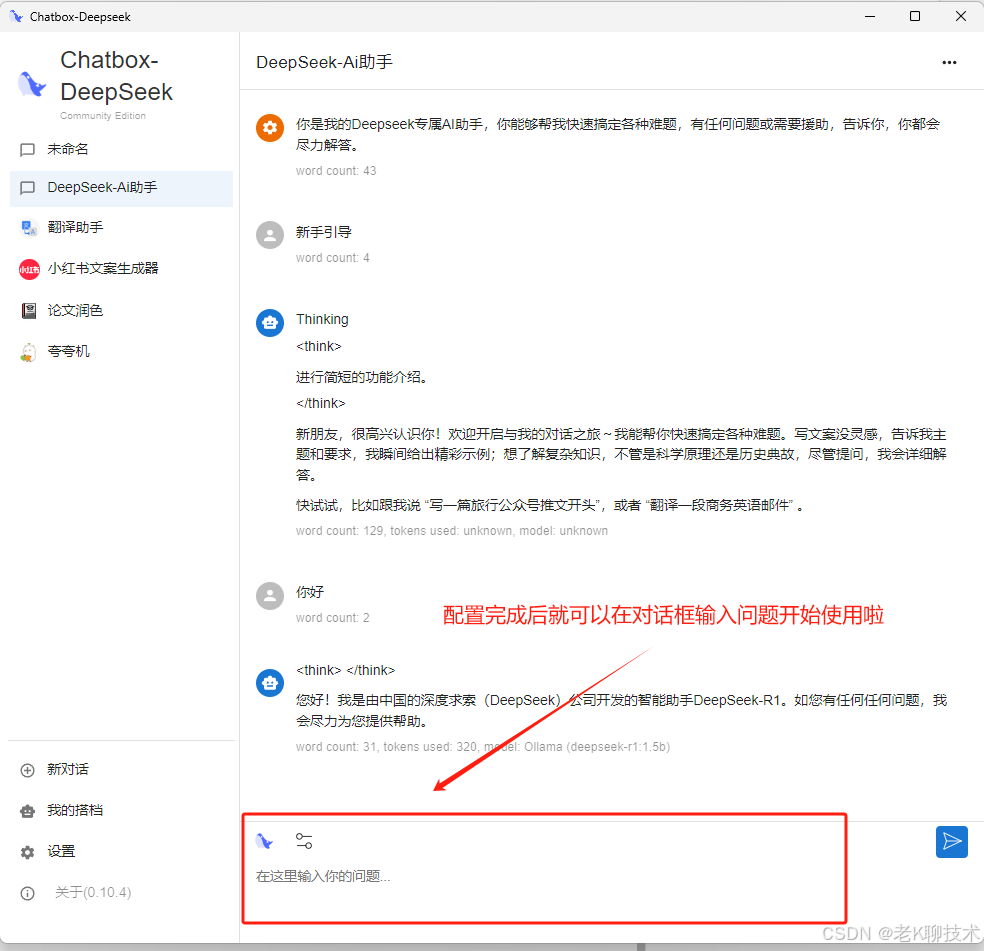Open the conversation settings sliders icon
Screen dimensions: 984x951
304,841
